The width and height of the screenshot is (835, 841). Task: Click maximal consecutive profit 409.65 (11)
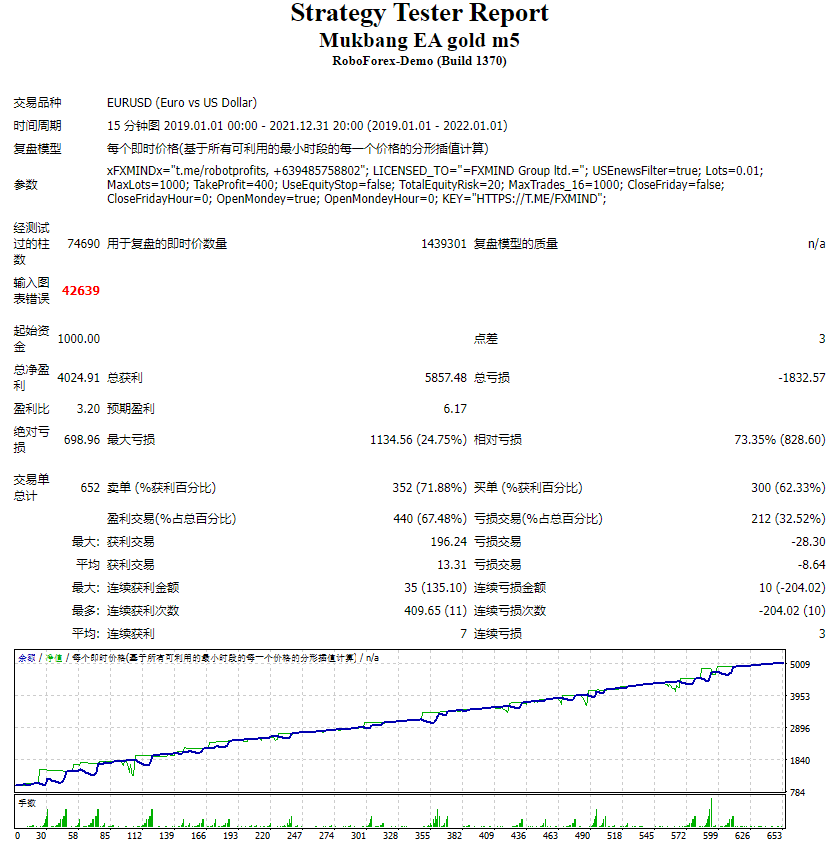point(435,611)
